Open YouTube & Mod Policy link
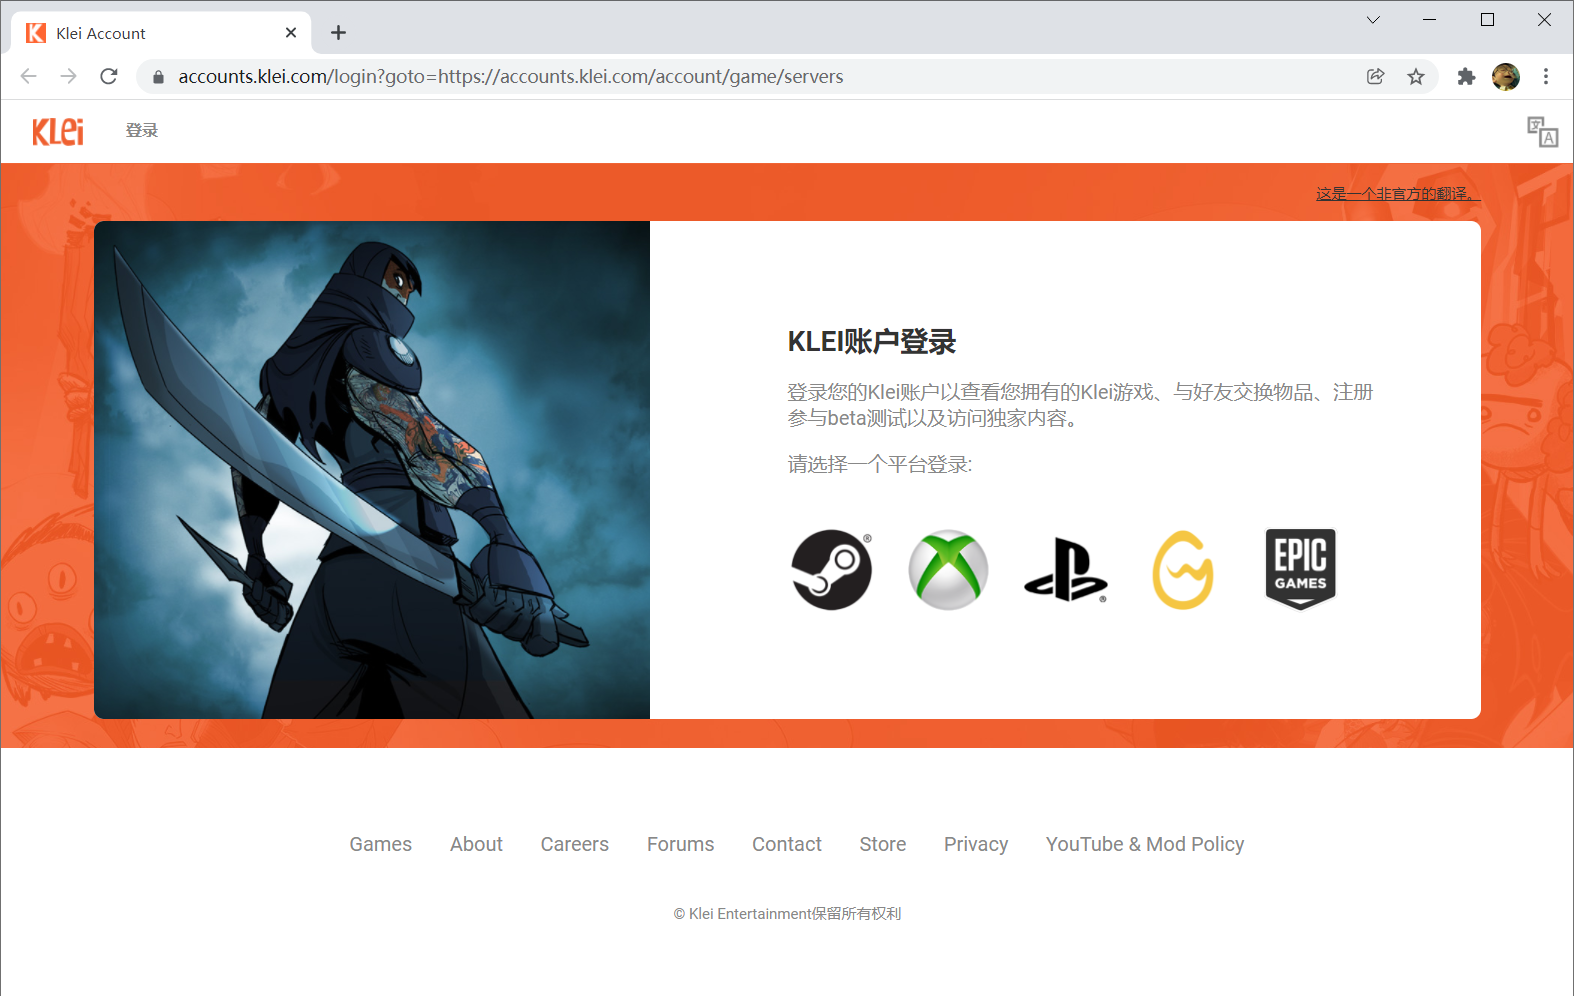 (1145, 844)
